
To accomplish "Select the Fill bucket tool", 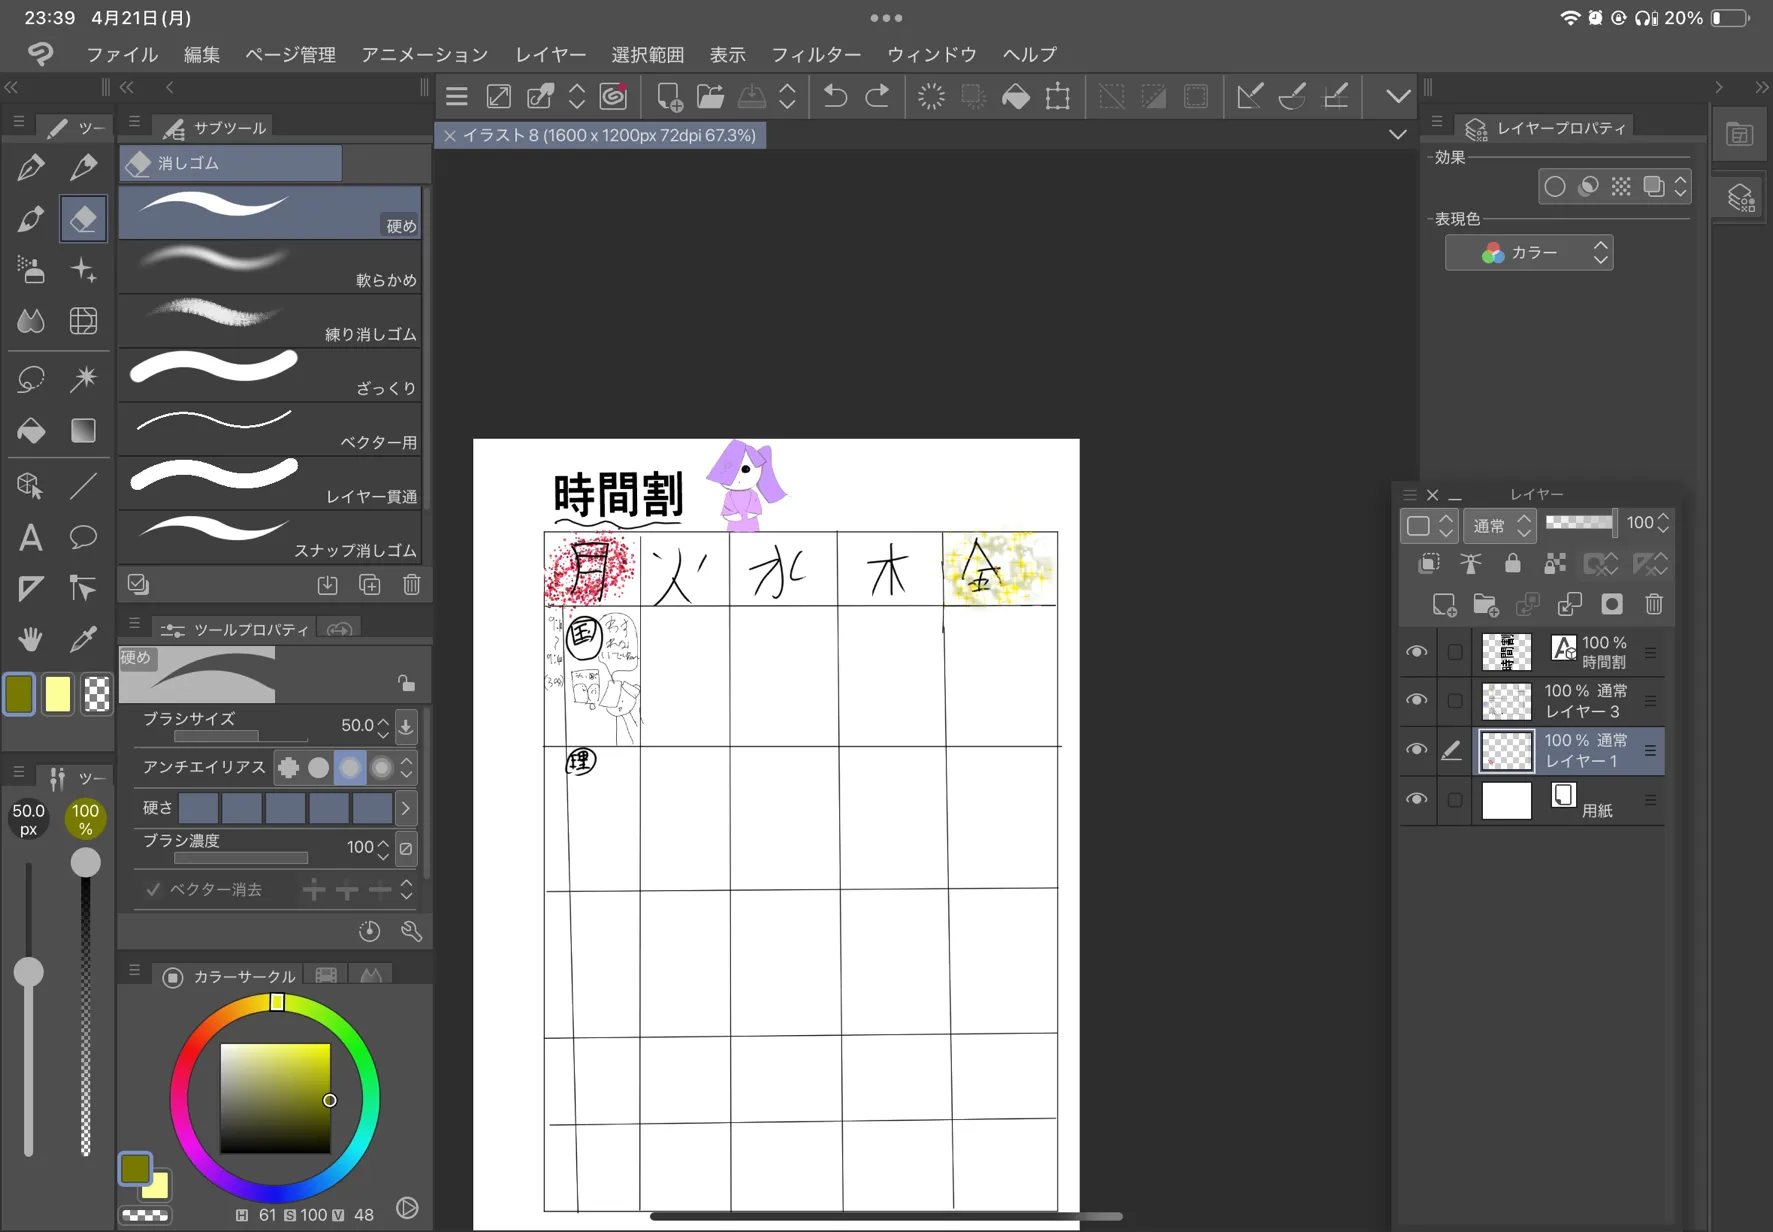I will 30,430.
